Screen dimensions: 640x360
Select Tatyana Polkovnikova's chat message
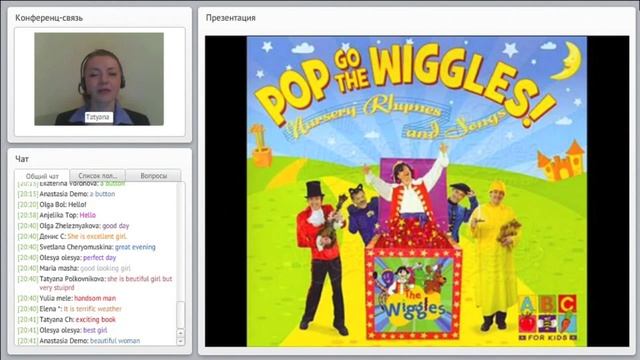[95, 283]
